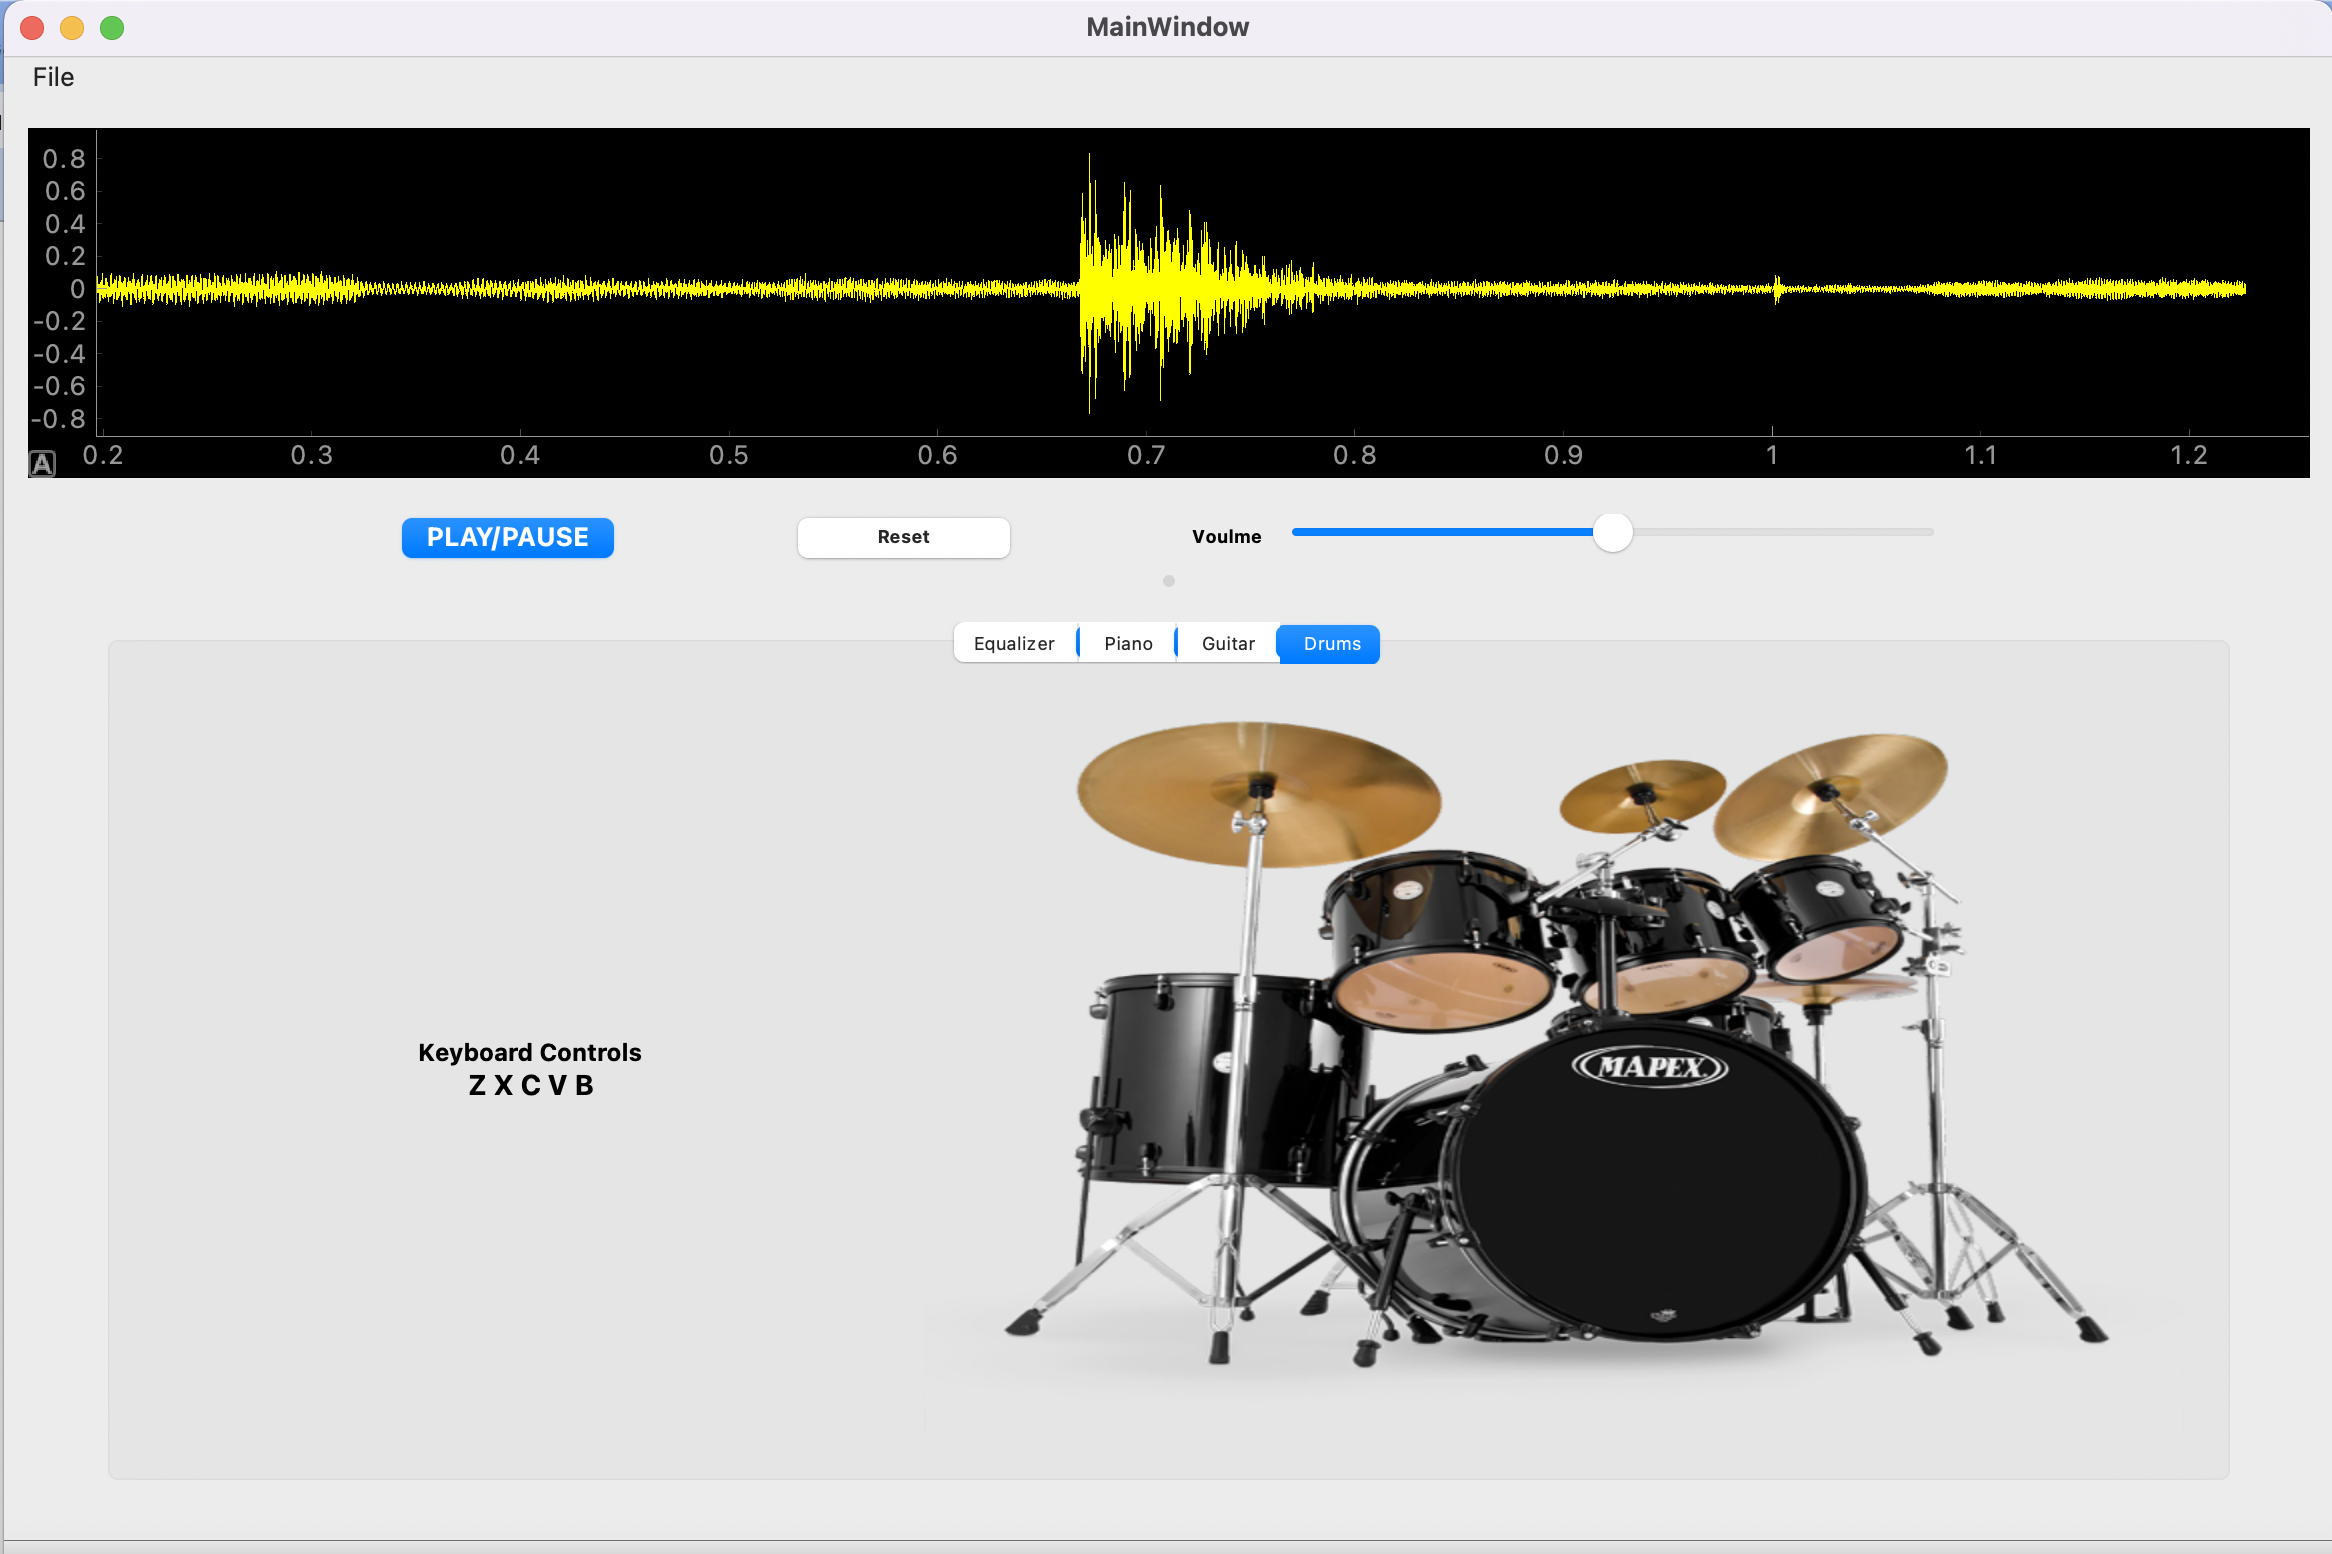The width and height of the screenshot is (2332, 1554).
Task: Open the Piano tab
Action: point(1128,644)
